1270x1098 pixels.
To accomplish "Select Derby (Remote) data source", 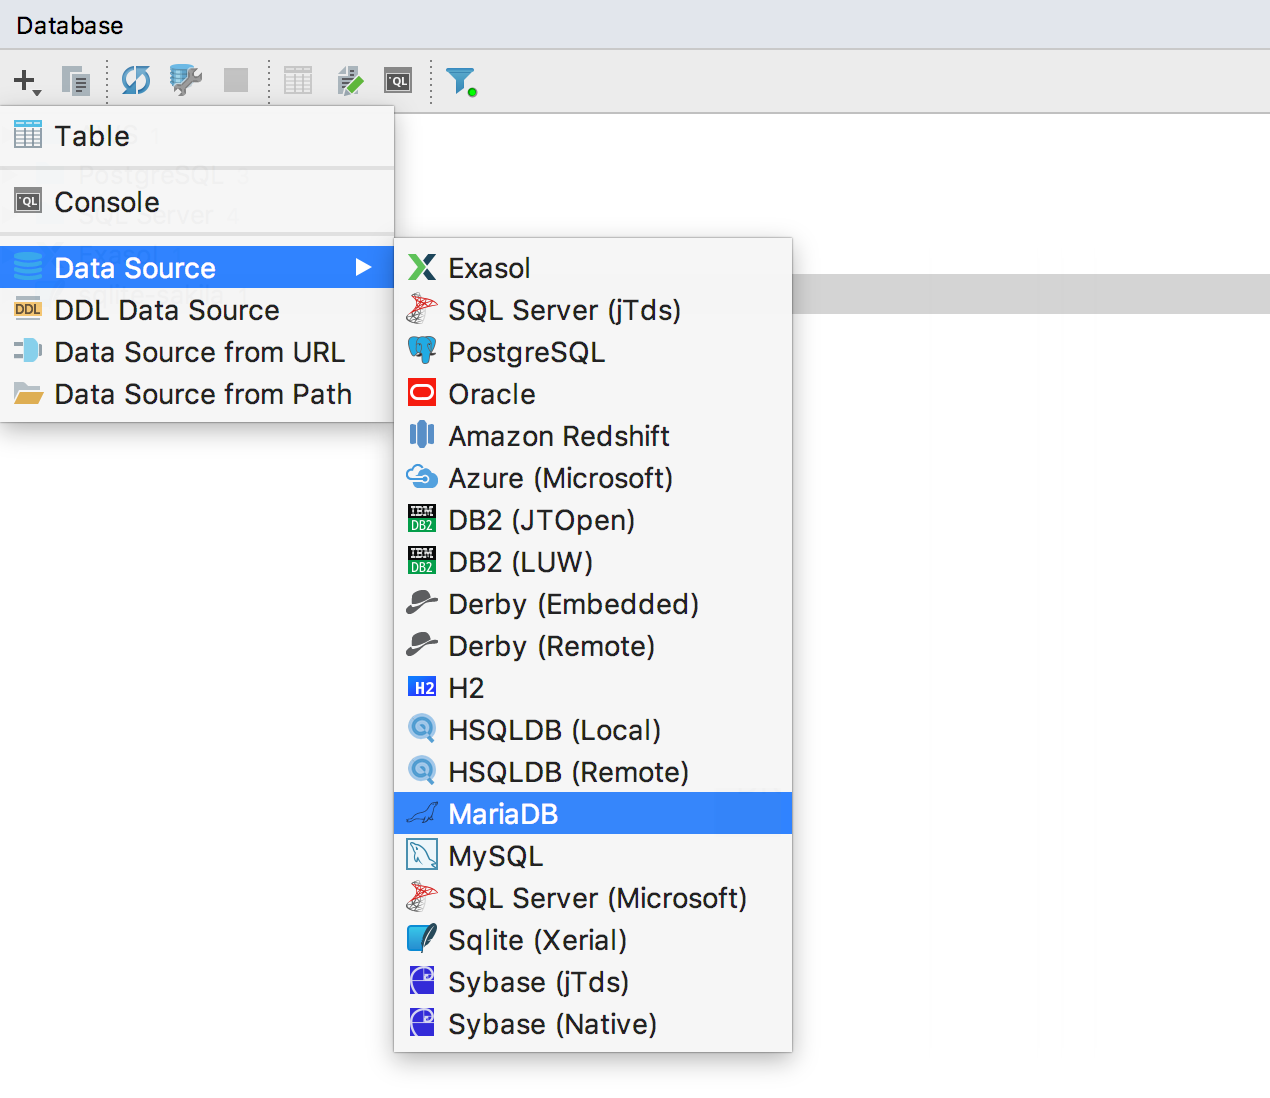I will point(593,646).
